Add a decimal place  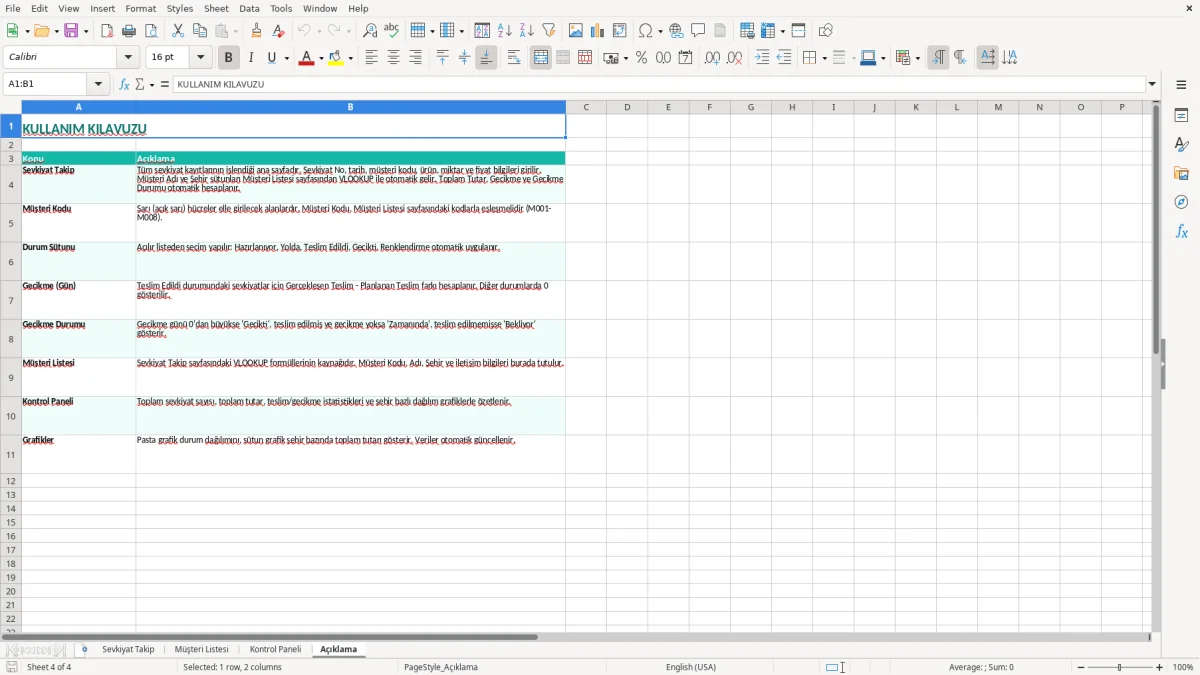pyautogui.click(x=712, y=58)
